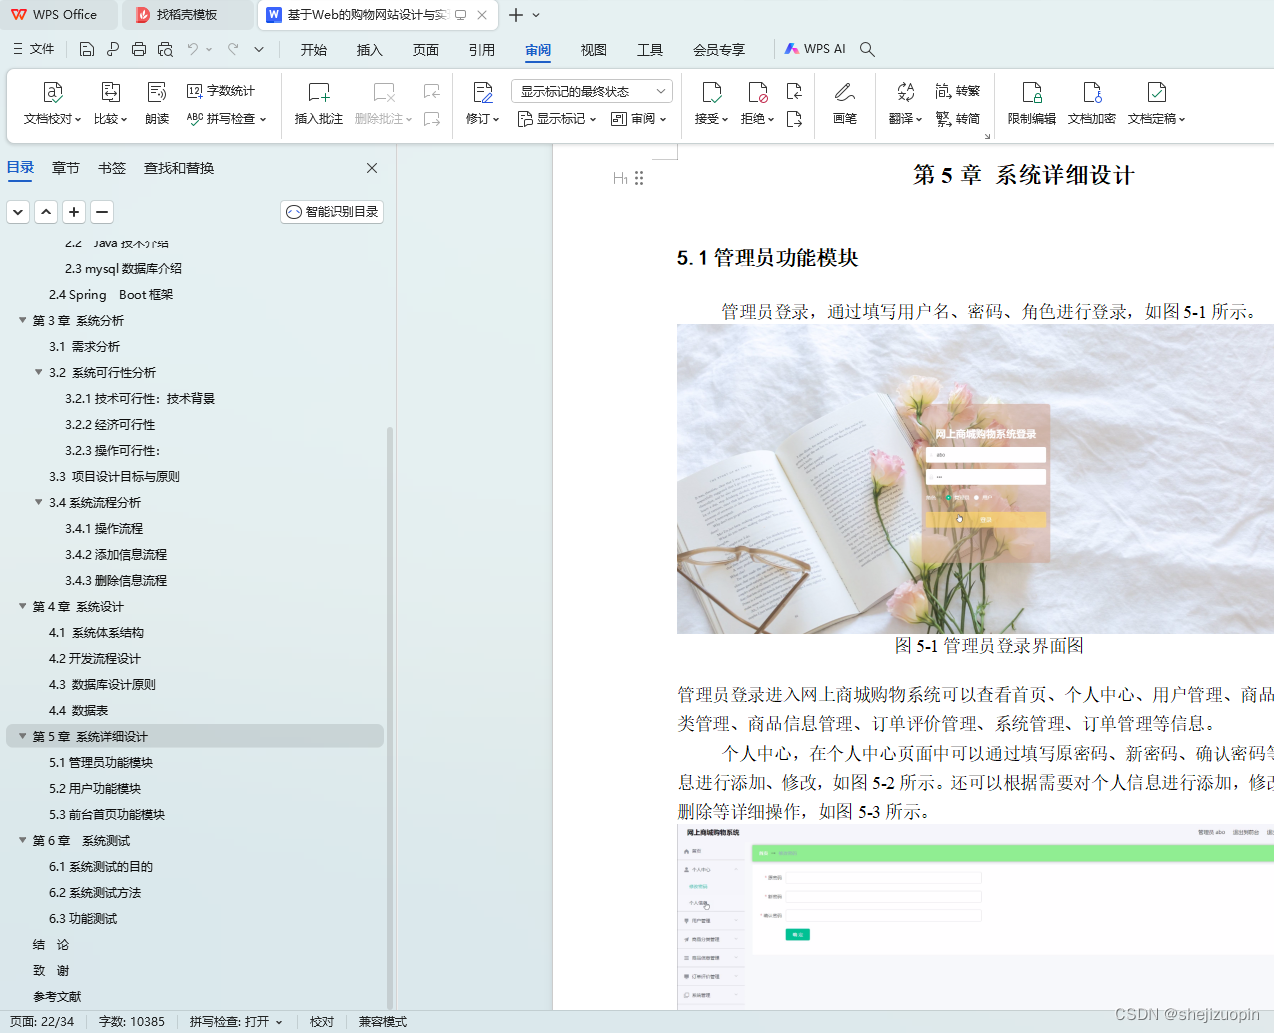Collapse 第3章 系统分析 in outline
Viewport: 1274px width, 1033px height.
[x=22, y=320]
